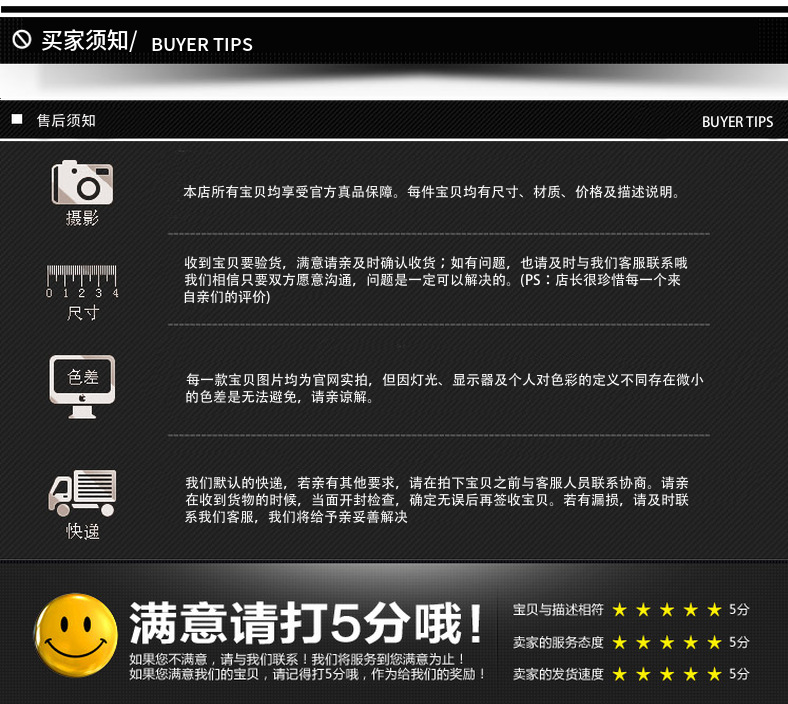Screen dimensions: 788x704
Task: Click the 售后须知 section label
Action: 66,121
